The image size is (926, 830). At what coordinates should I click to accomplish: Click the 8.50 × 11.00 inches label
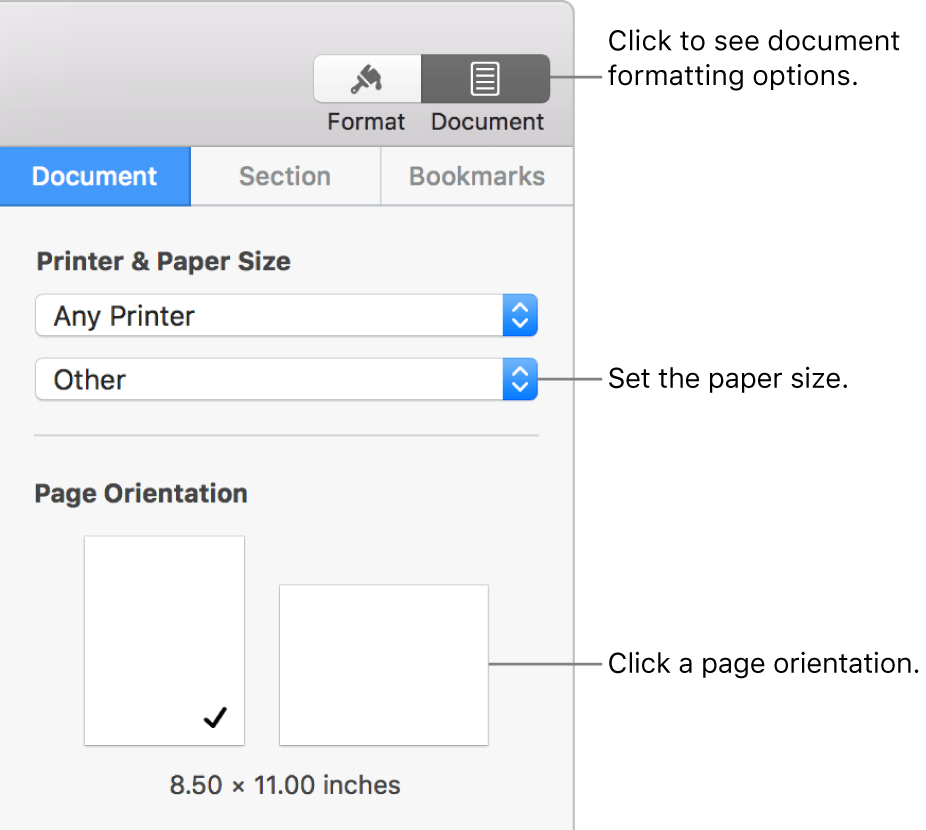[285, 785]
